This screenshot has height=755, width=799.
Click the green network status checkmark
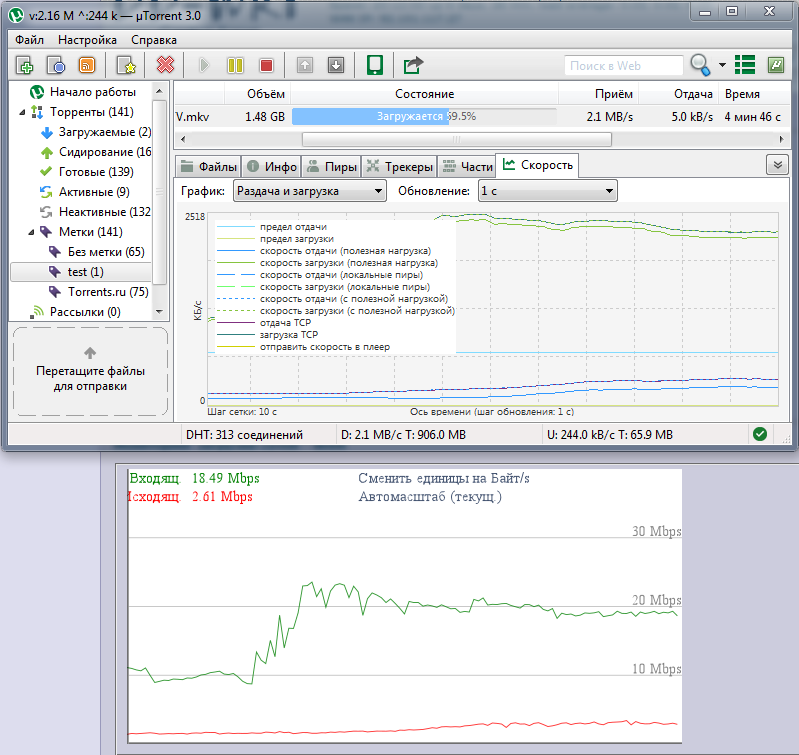[x=760, y=434]
